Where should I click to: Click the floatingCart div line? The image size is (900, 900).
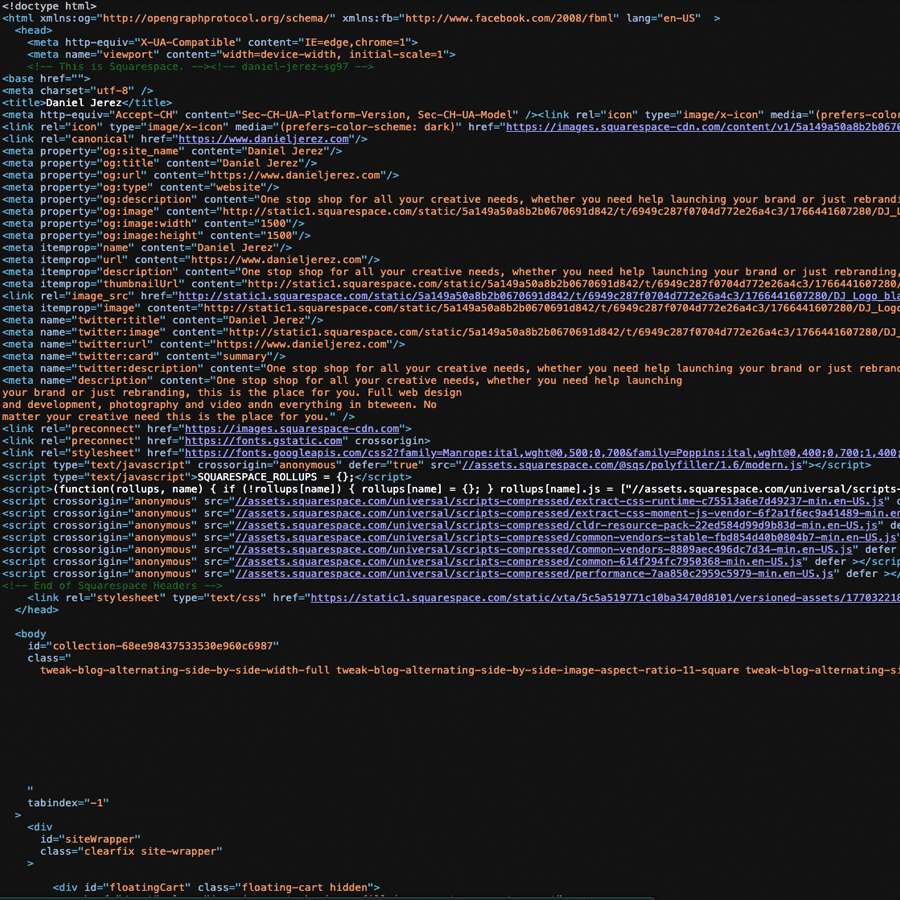(x=216, y=887)
